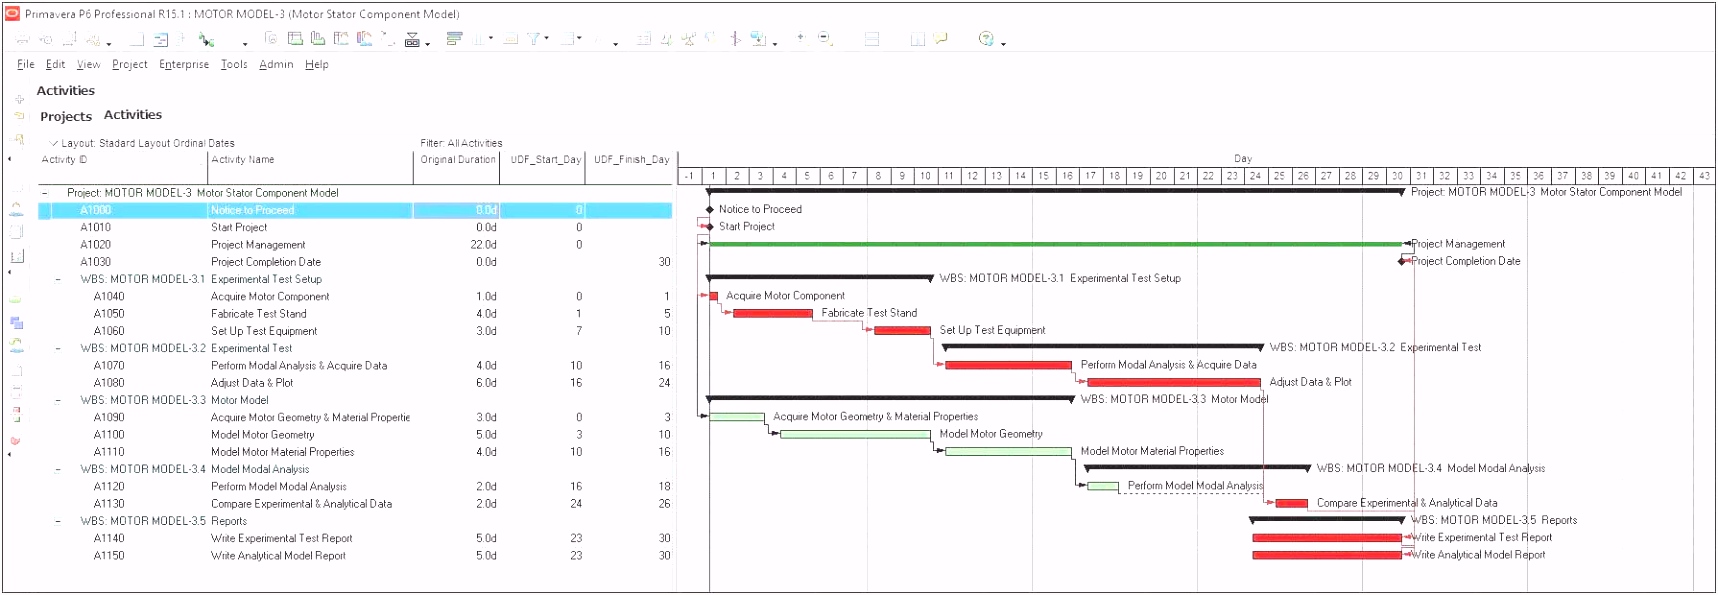Collapse WBS MOTOR MODEL-3.1 Experimental Test Setup

[58, 279]
